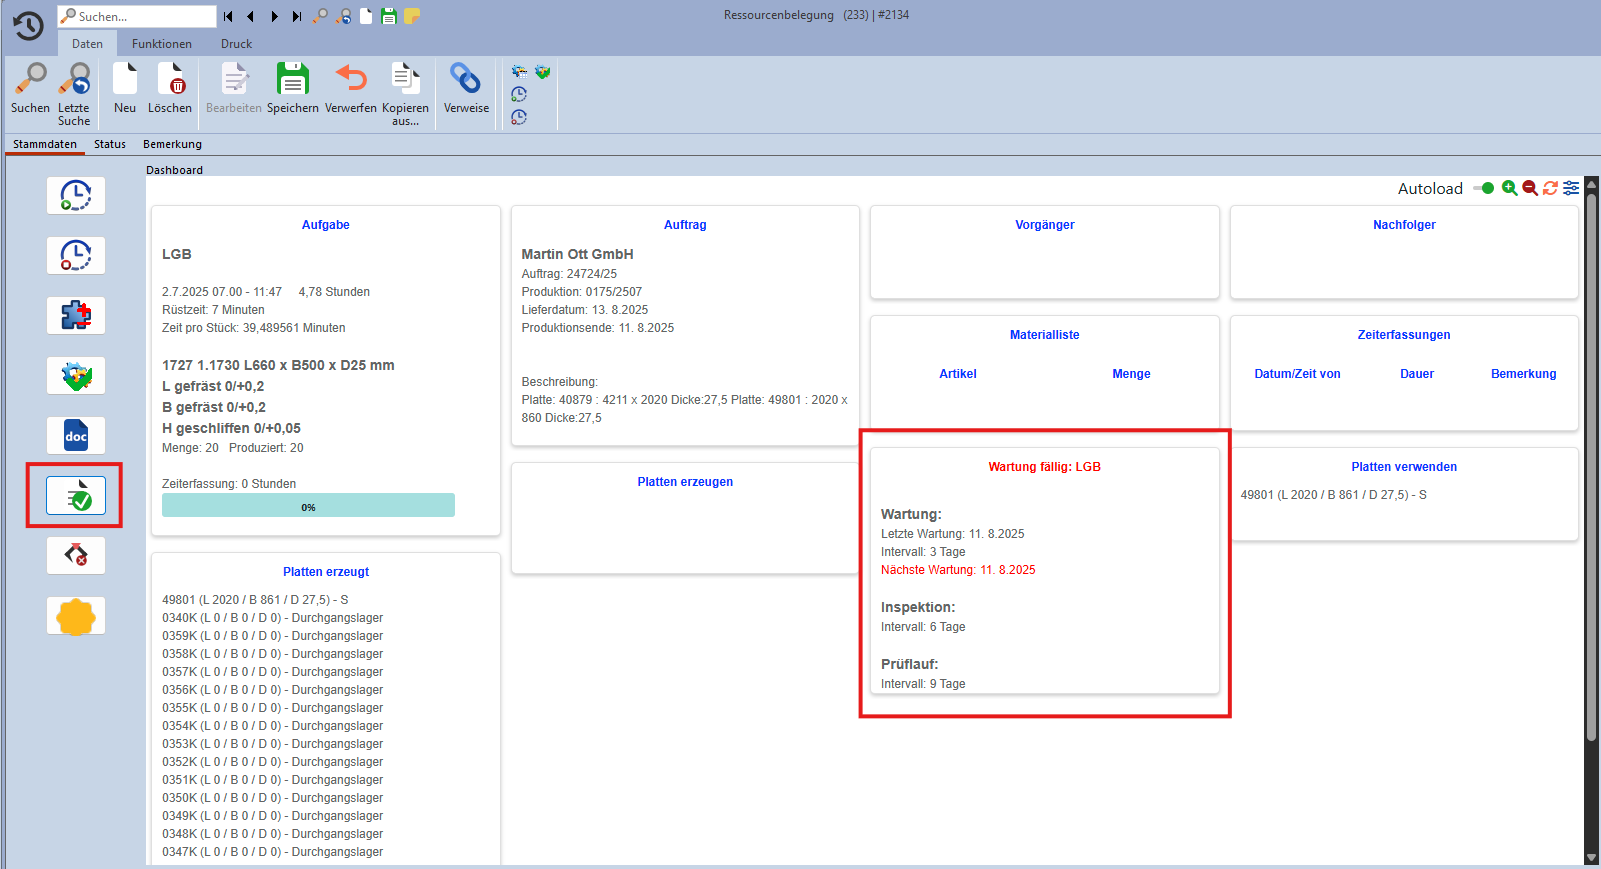Select the Status sub-tab

point(110,144)
